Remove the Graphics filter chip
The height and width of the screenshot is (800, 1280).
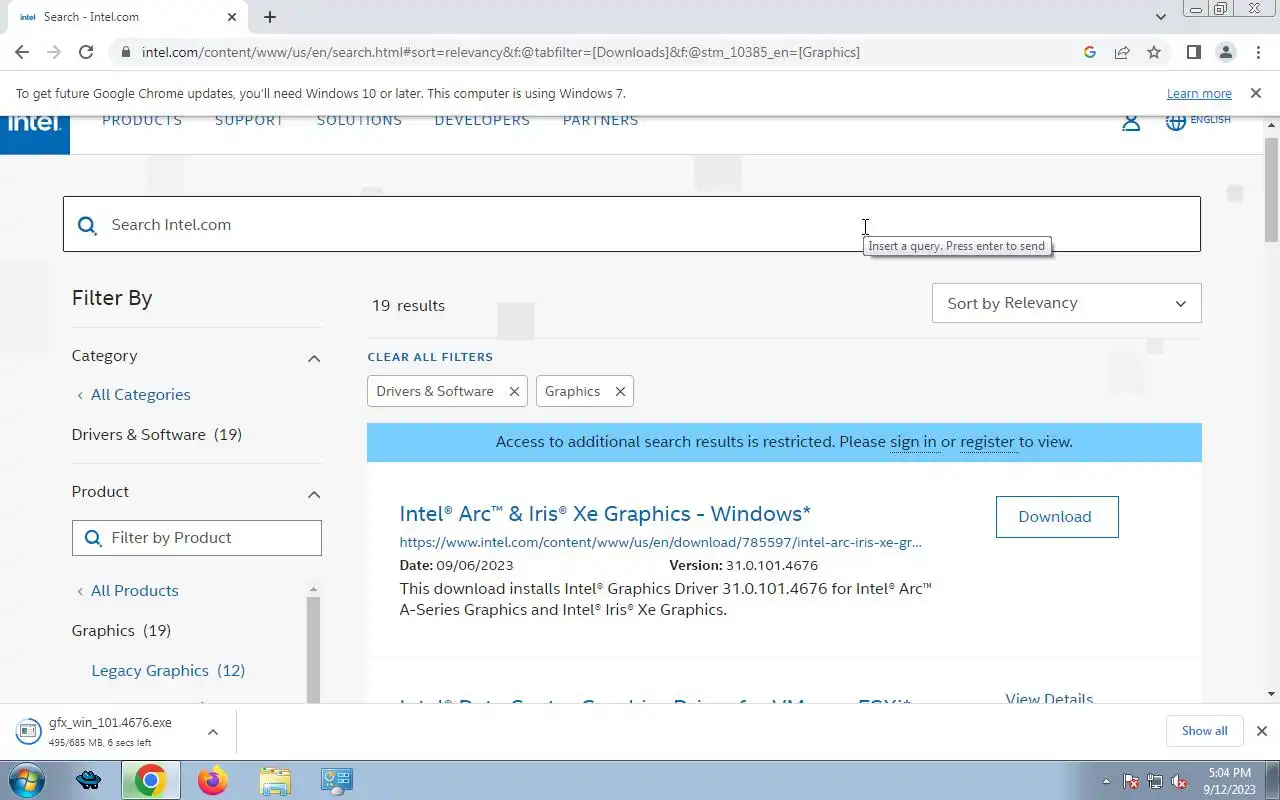[620, 392]
